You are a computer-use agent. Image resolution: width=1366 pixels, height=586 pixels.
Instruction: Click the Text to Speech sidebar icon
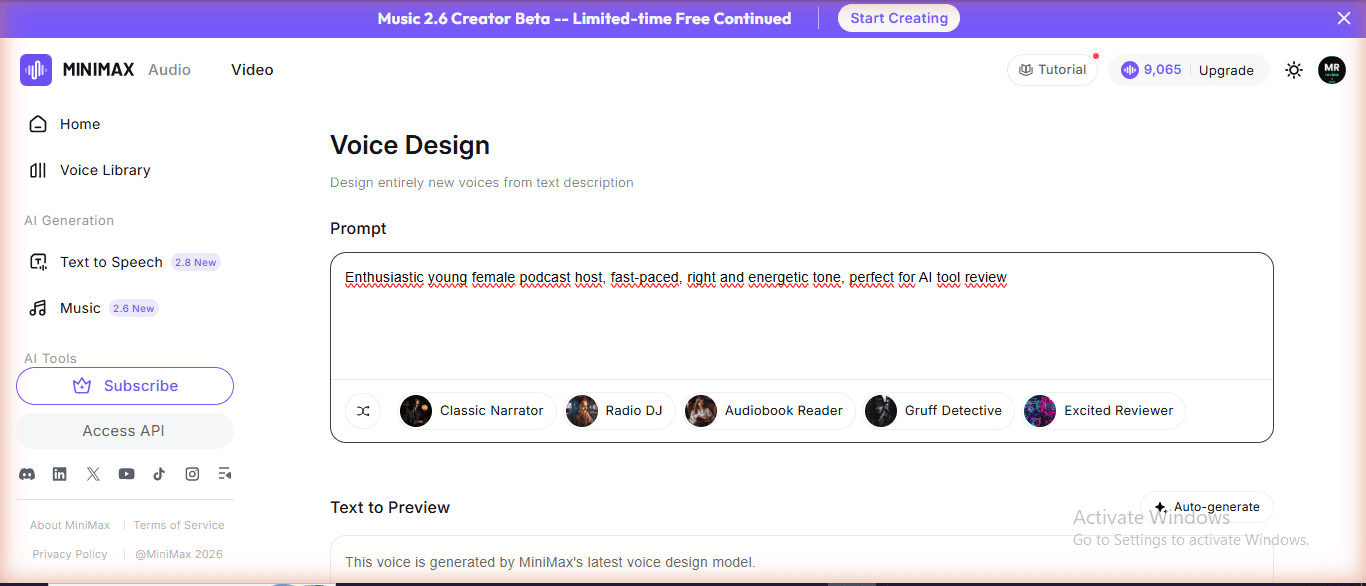tap(38, 262)
